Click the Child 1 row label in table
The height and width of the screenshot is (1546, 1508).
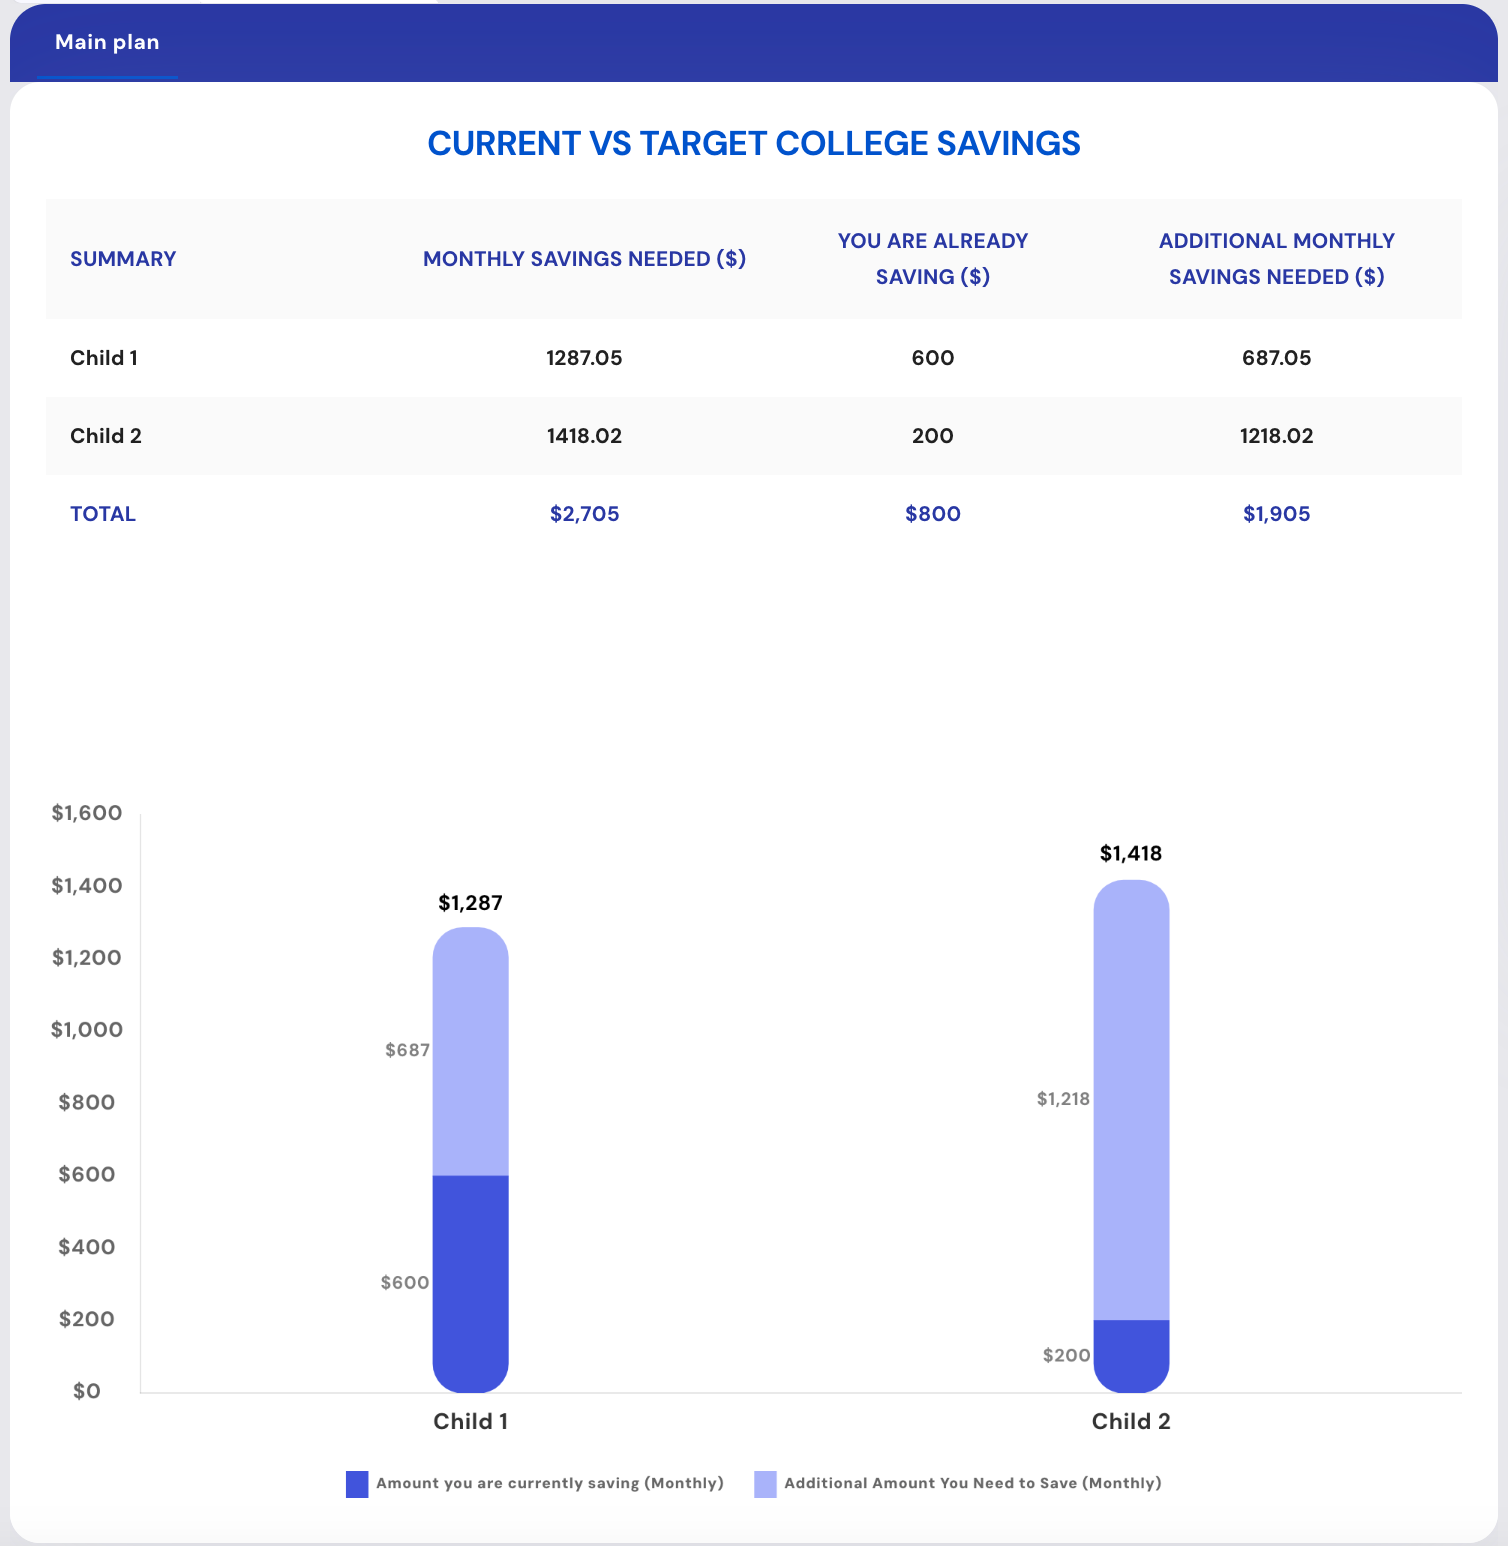point(104,358)
